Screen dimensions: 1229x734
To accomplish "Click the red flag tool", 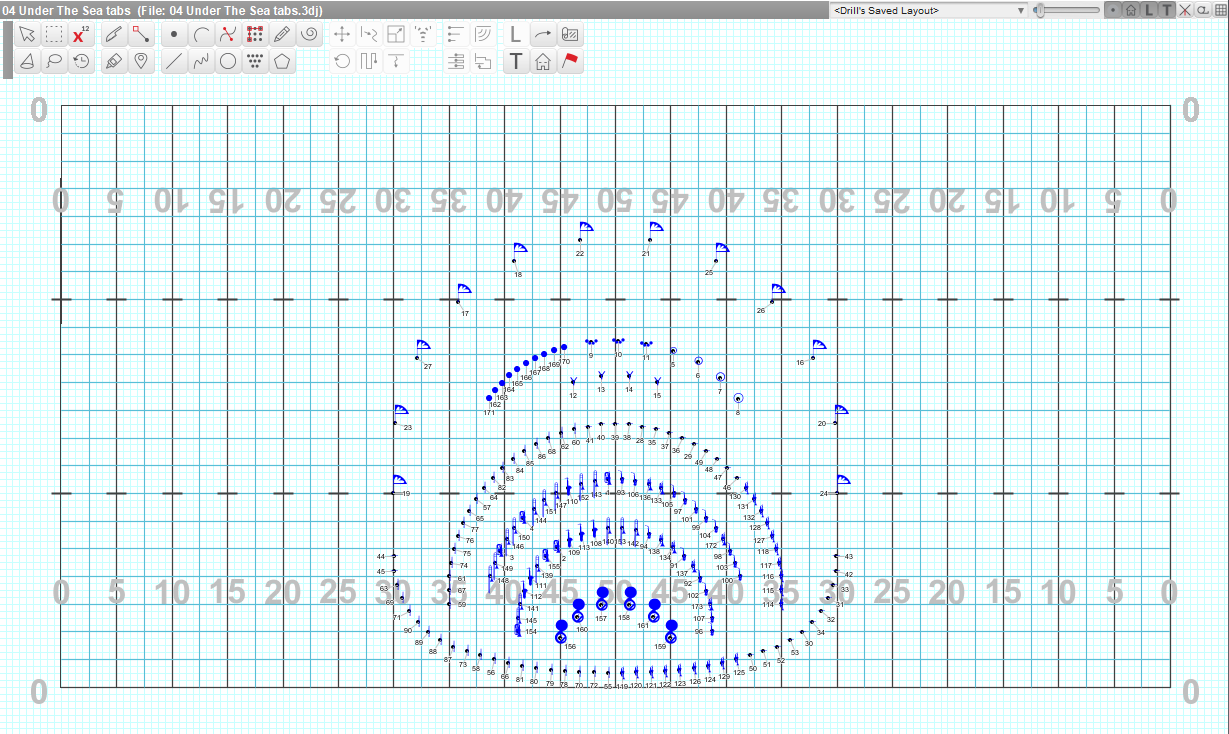I will [570, 62].
